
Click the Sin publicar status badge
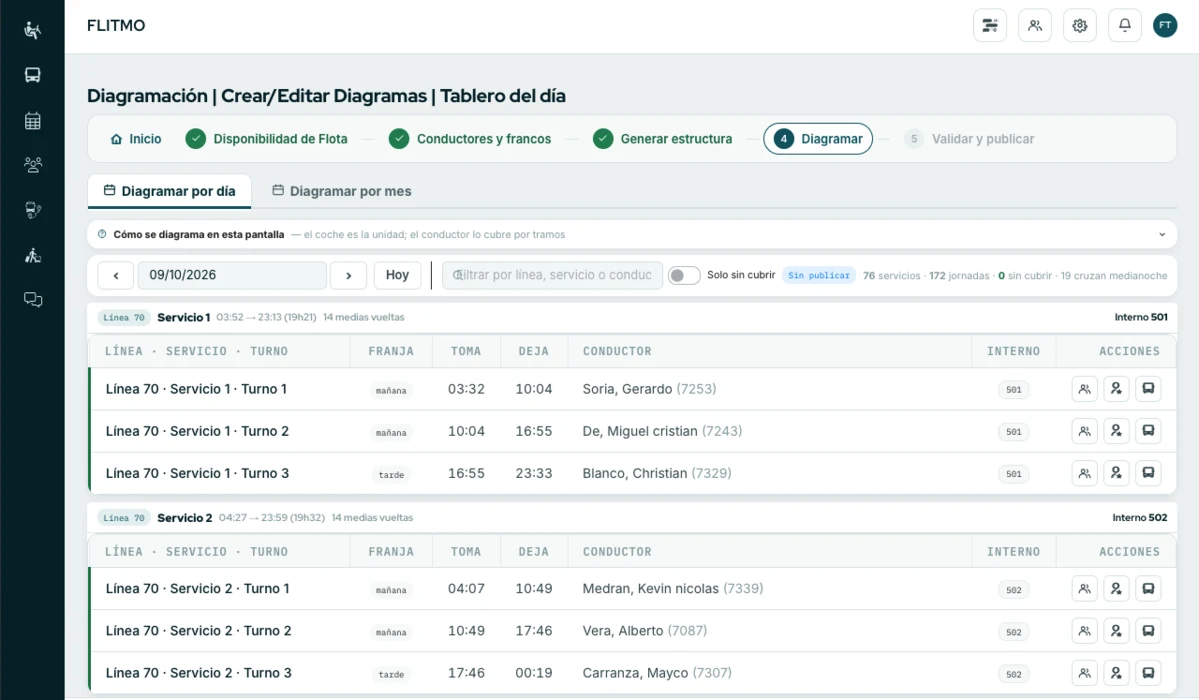click(x=819, y=275)
